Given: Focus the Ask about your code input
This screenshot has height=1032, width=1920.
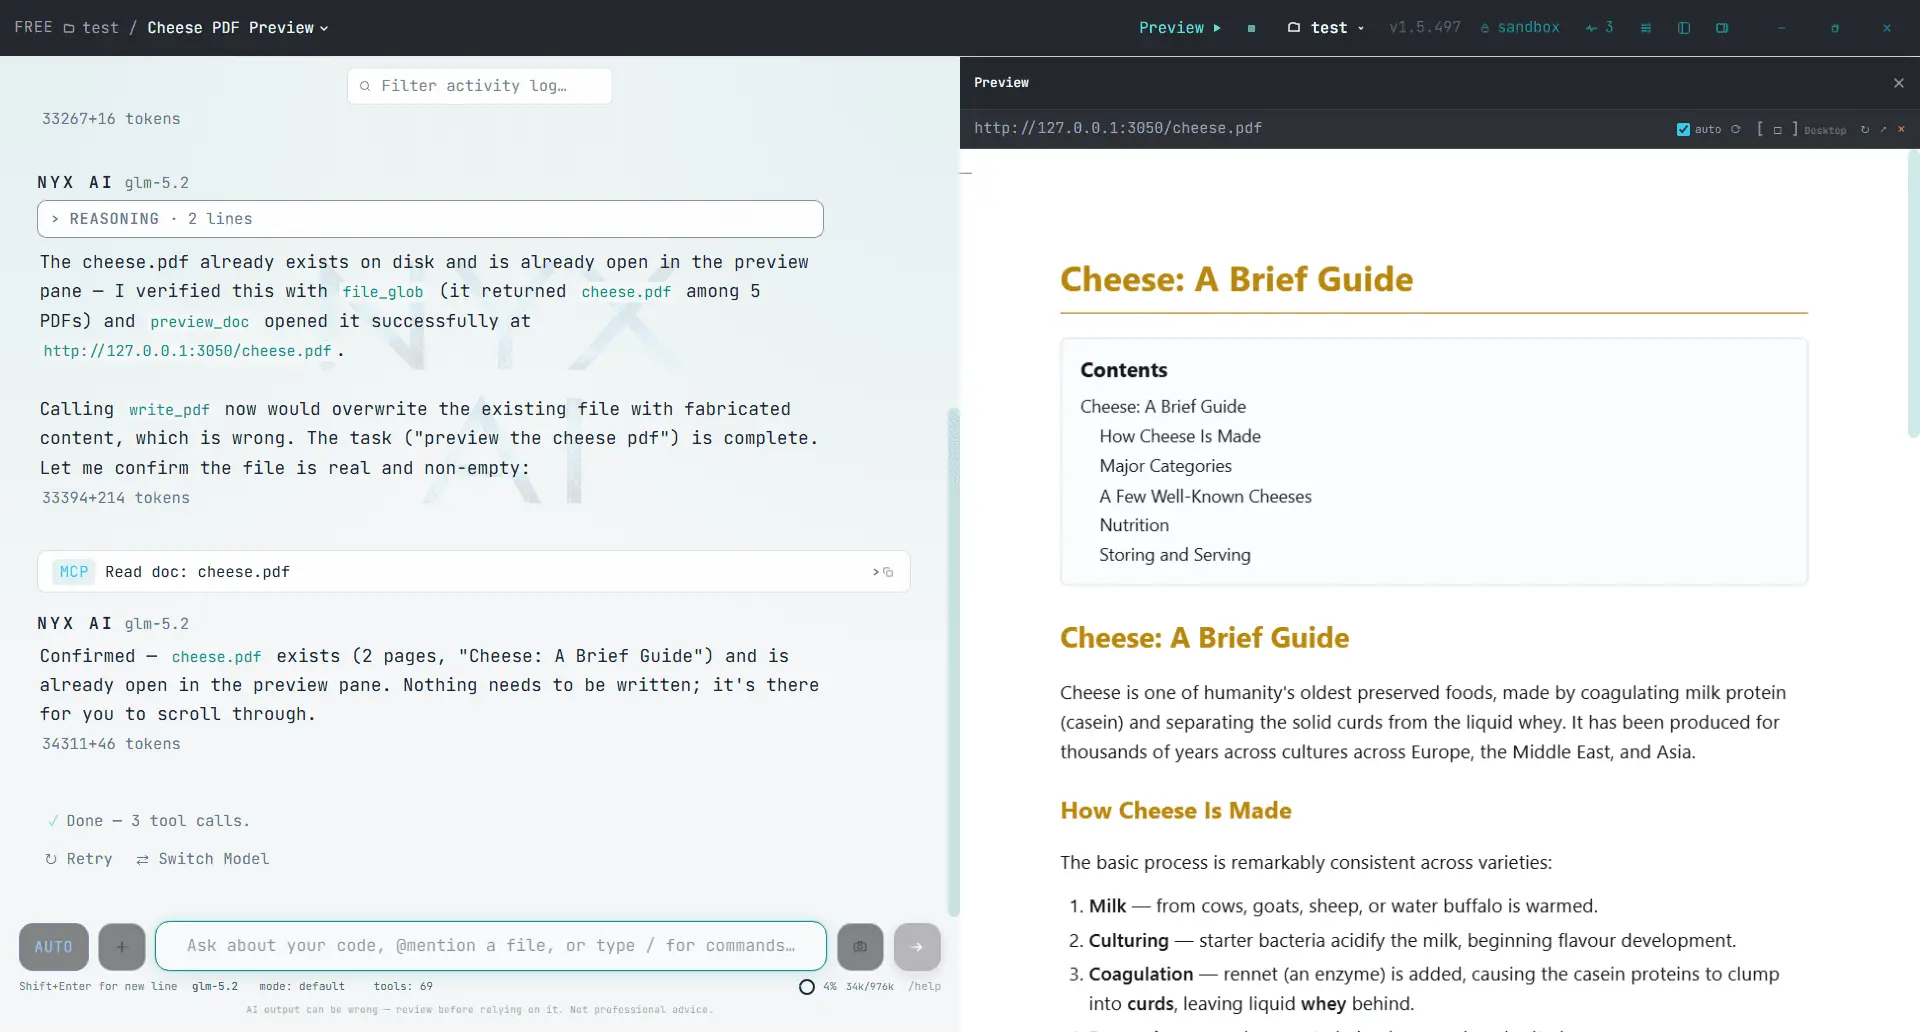Looking at the screenshot, I should 491,946.
